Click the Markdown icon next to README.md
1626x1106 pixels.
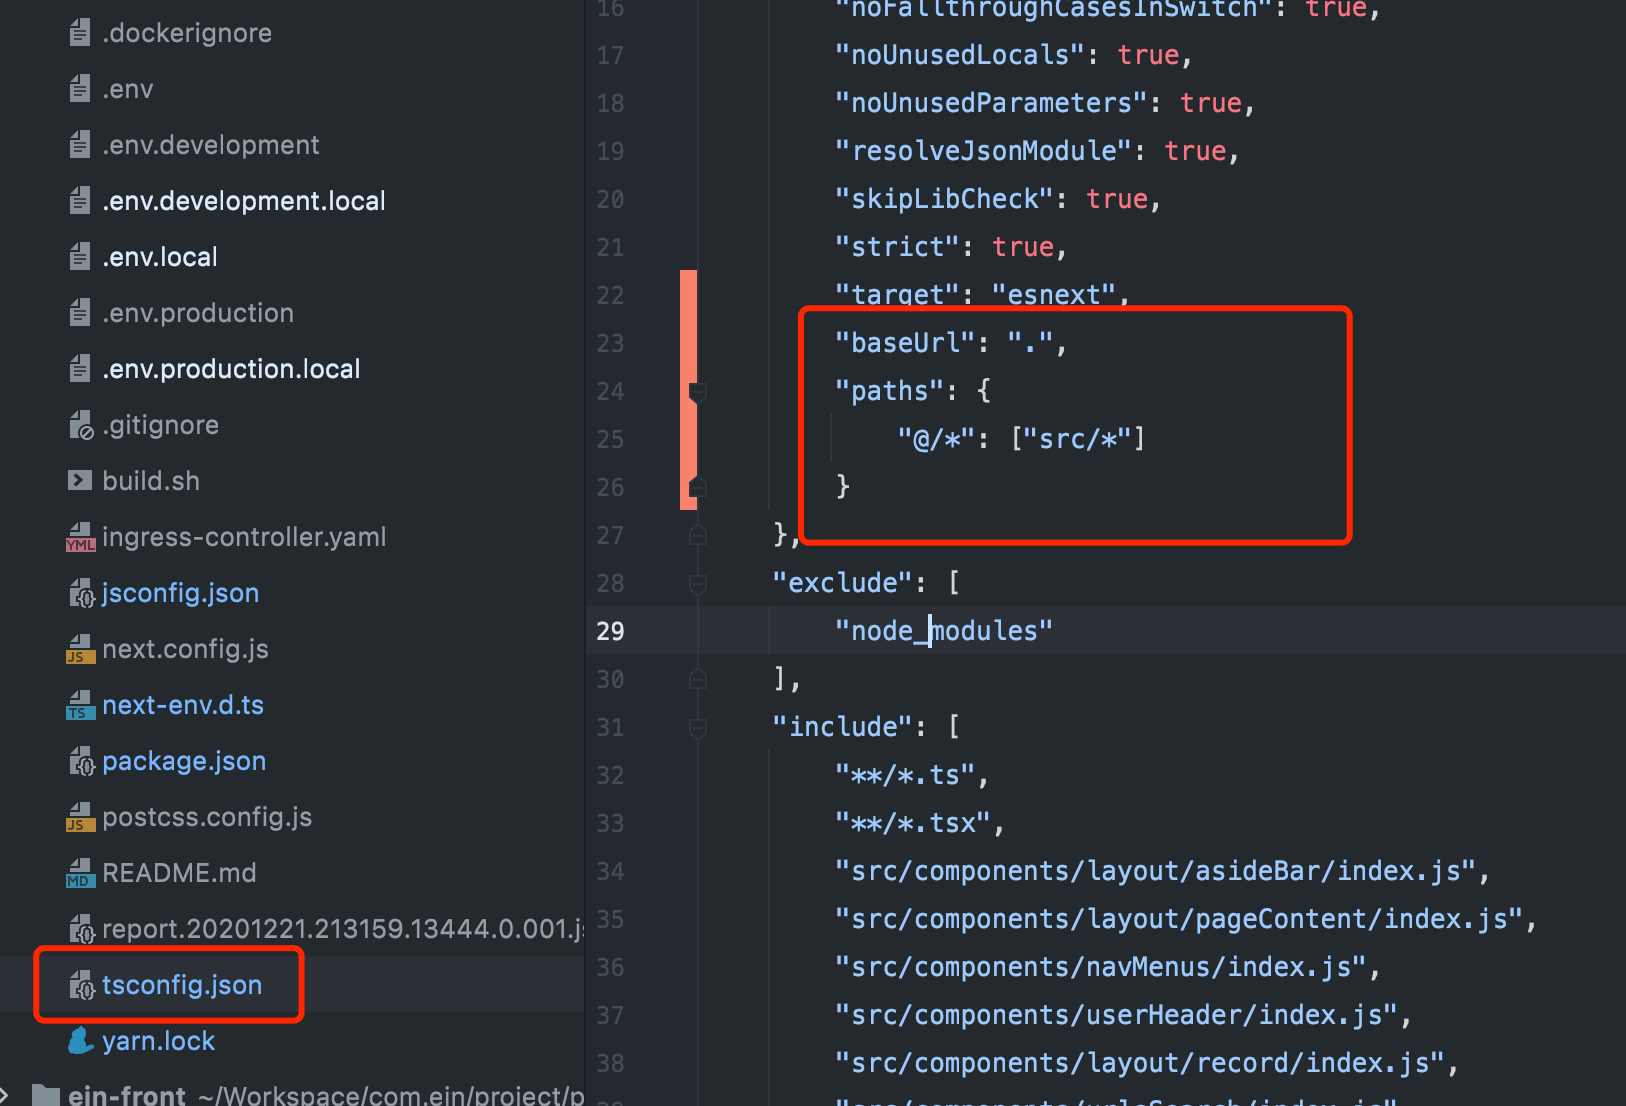tap(80, 873)
